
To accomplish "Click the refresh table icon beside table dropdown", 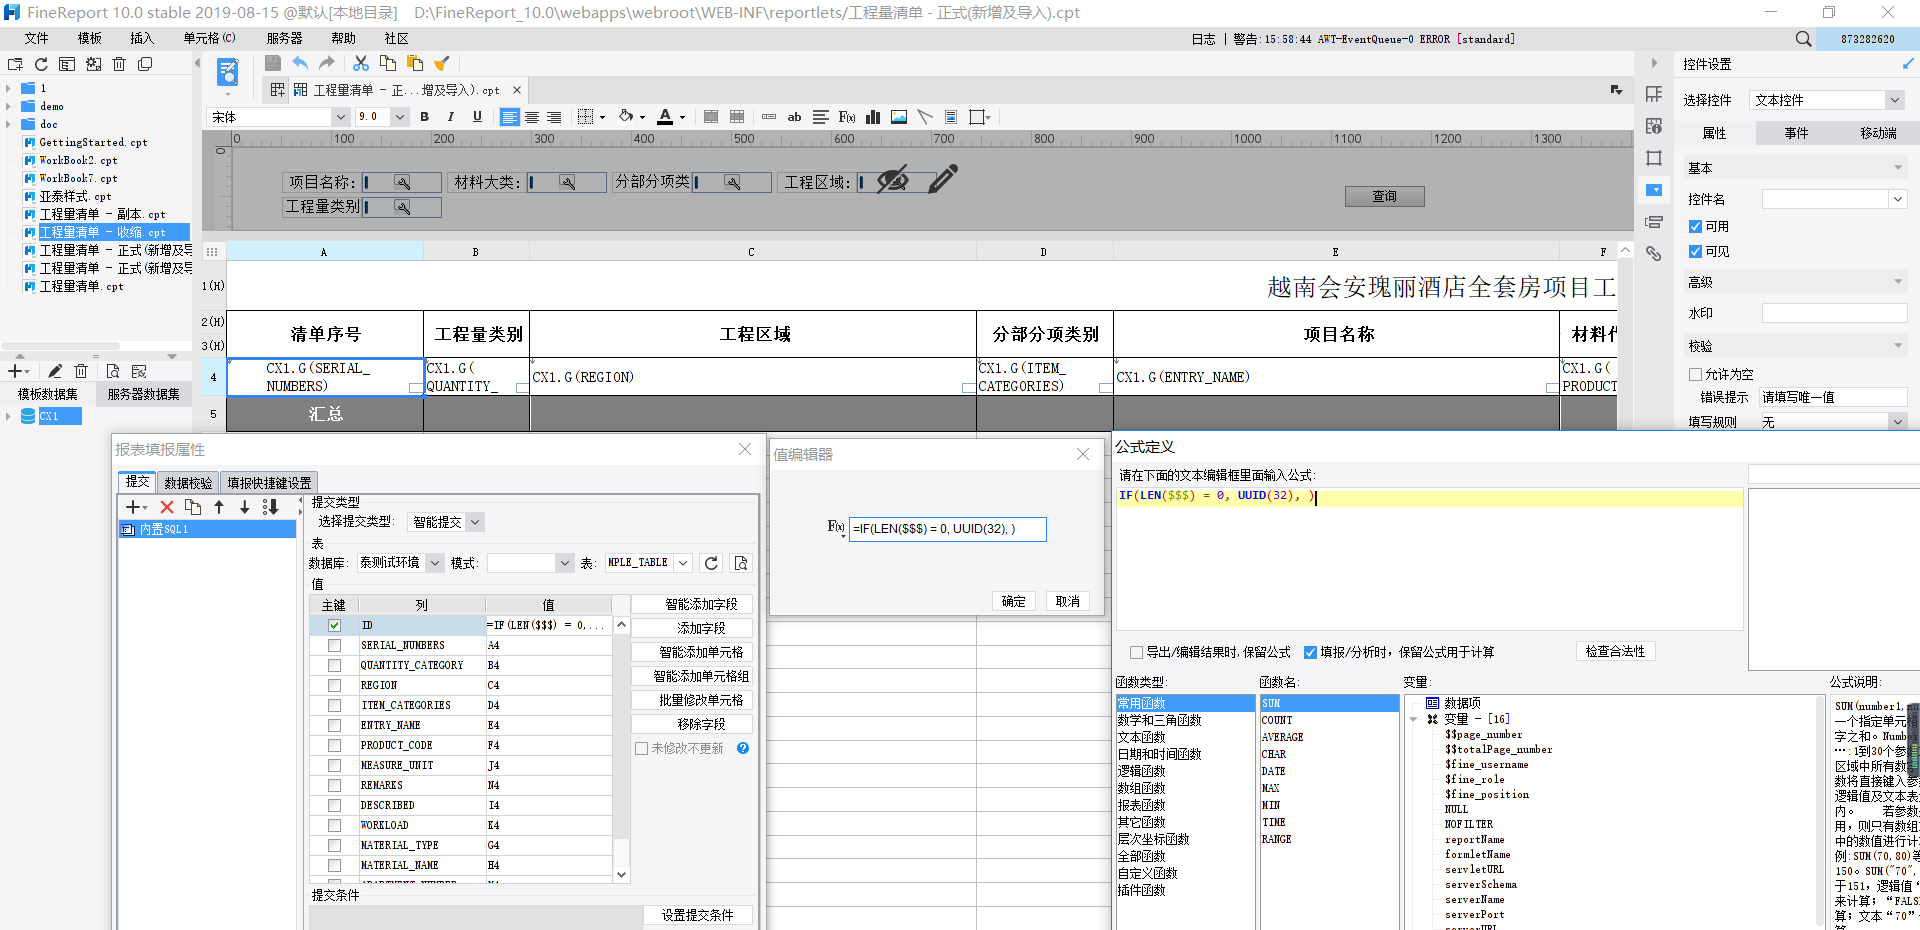I will (711, 563).
